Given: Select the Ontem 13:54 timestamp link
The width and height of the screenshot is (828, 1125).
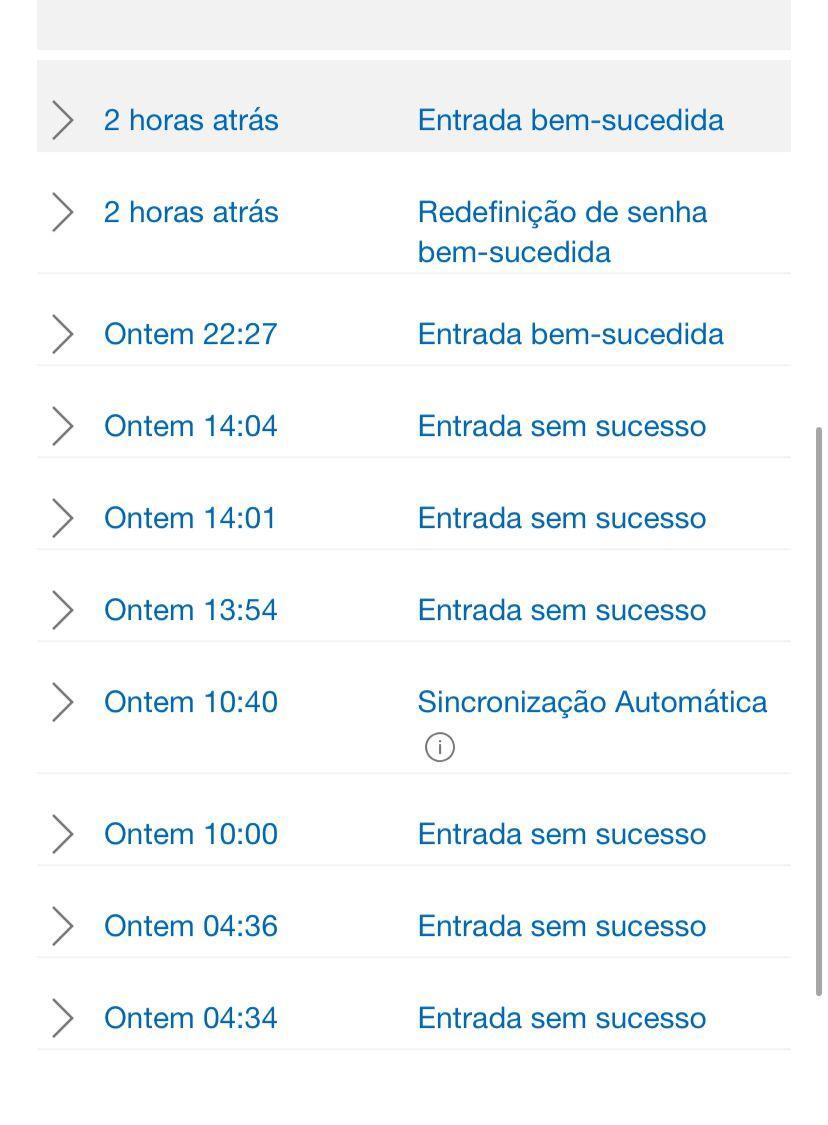Looking at the screenshot, I should click(x=191, y=610).
